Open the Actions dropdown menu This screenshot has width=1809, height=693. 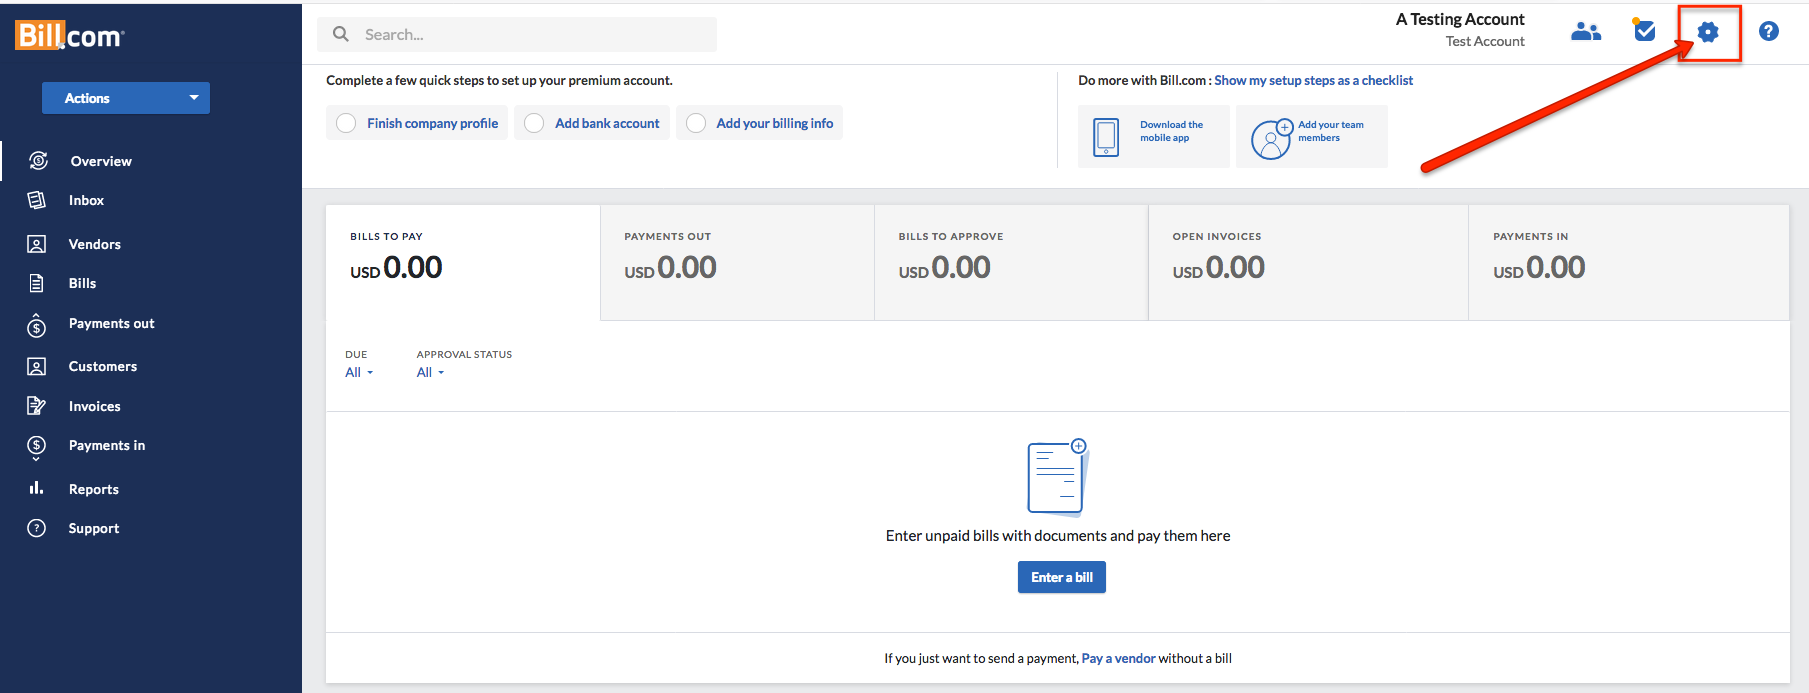126,98
